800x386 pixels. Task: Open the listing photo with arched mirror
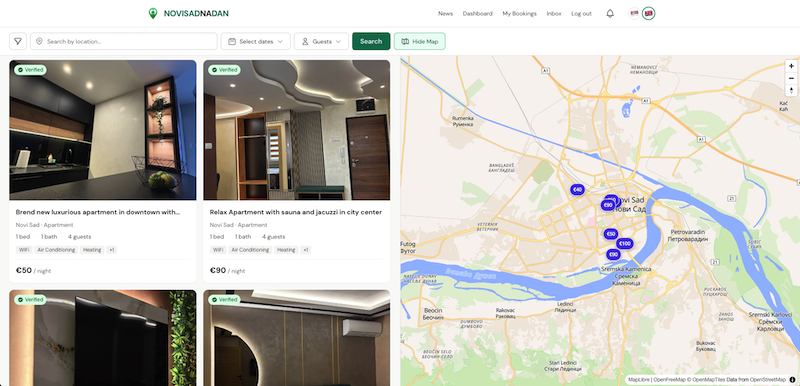(x=296, y=338)
